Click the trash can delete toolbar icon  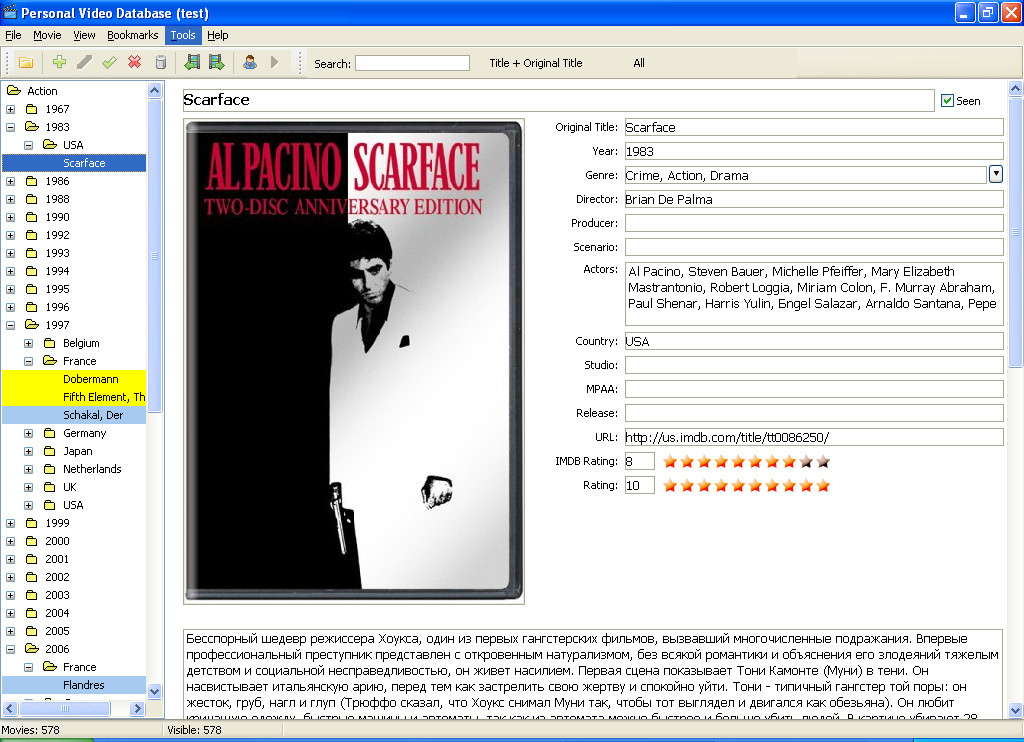(x=161, y=62)
